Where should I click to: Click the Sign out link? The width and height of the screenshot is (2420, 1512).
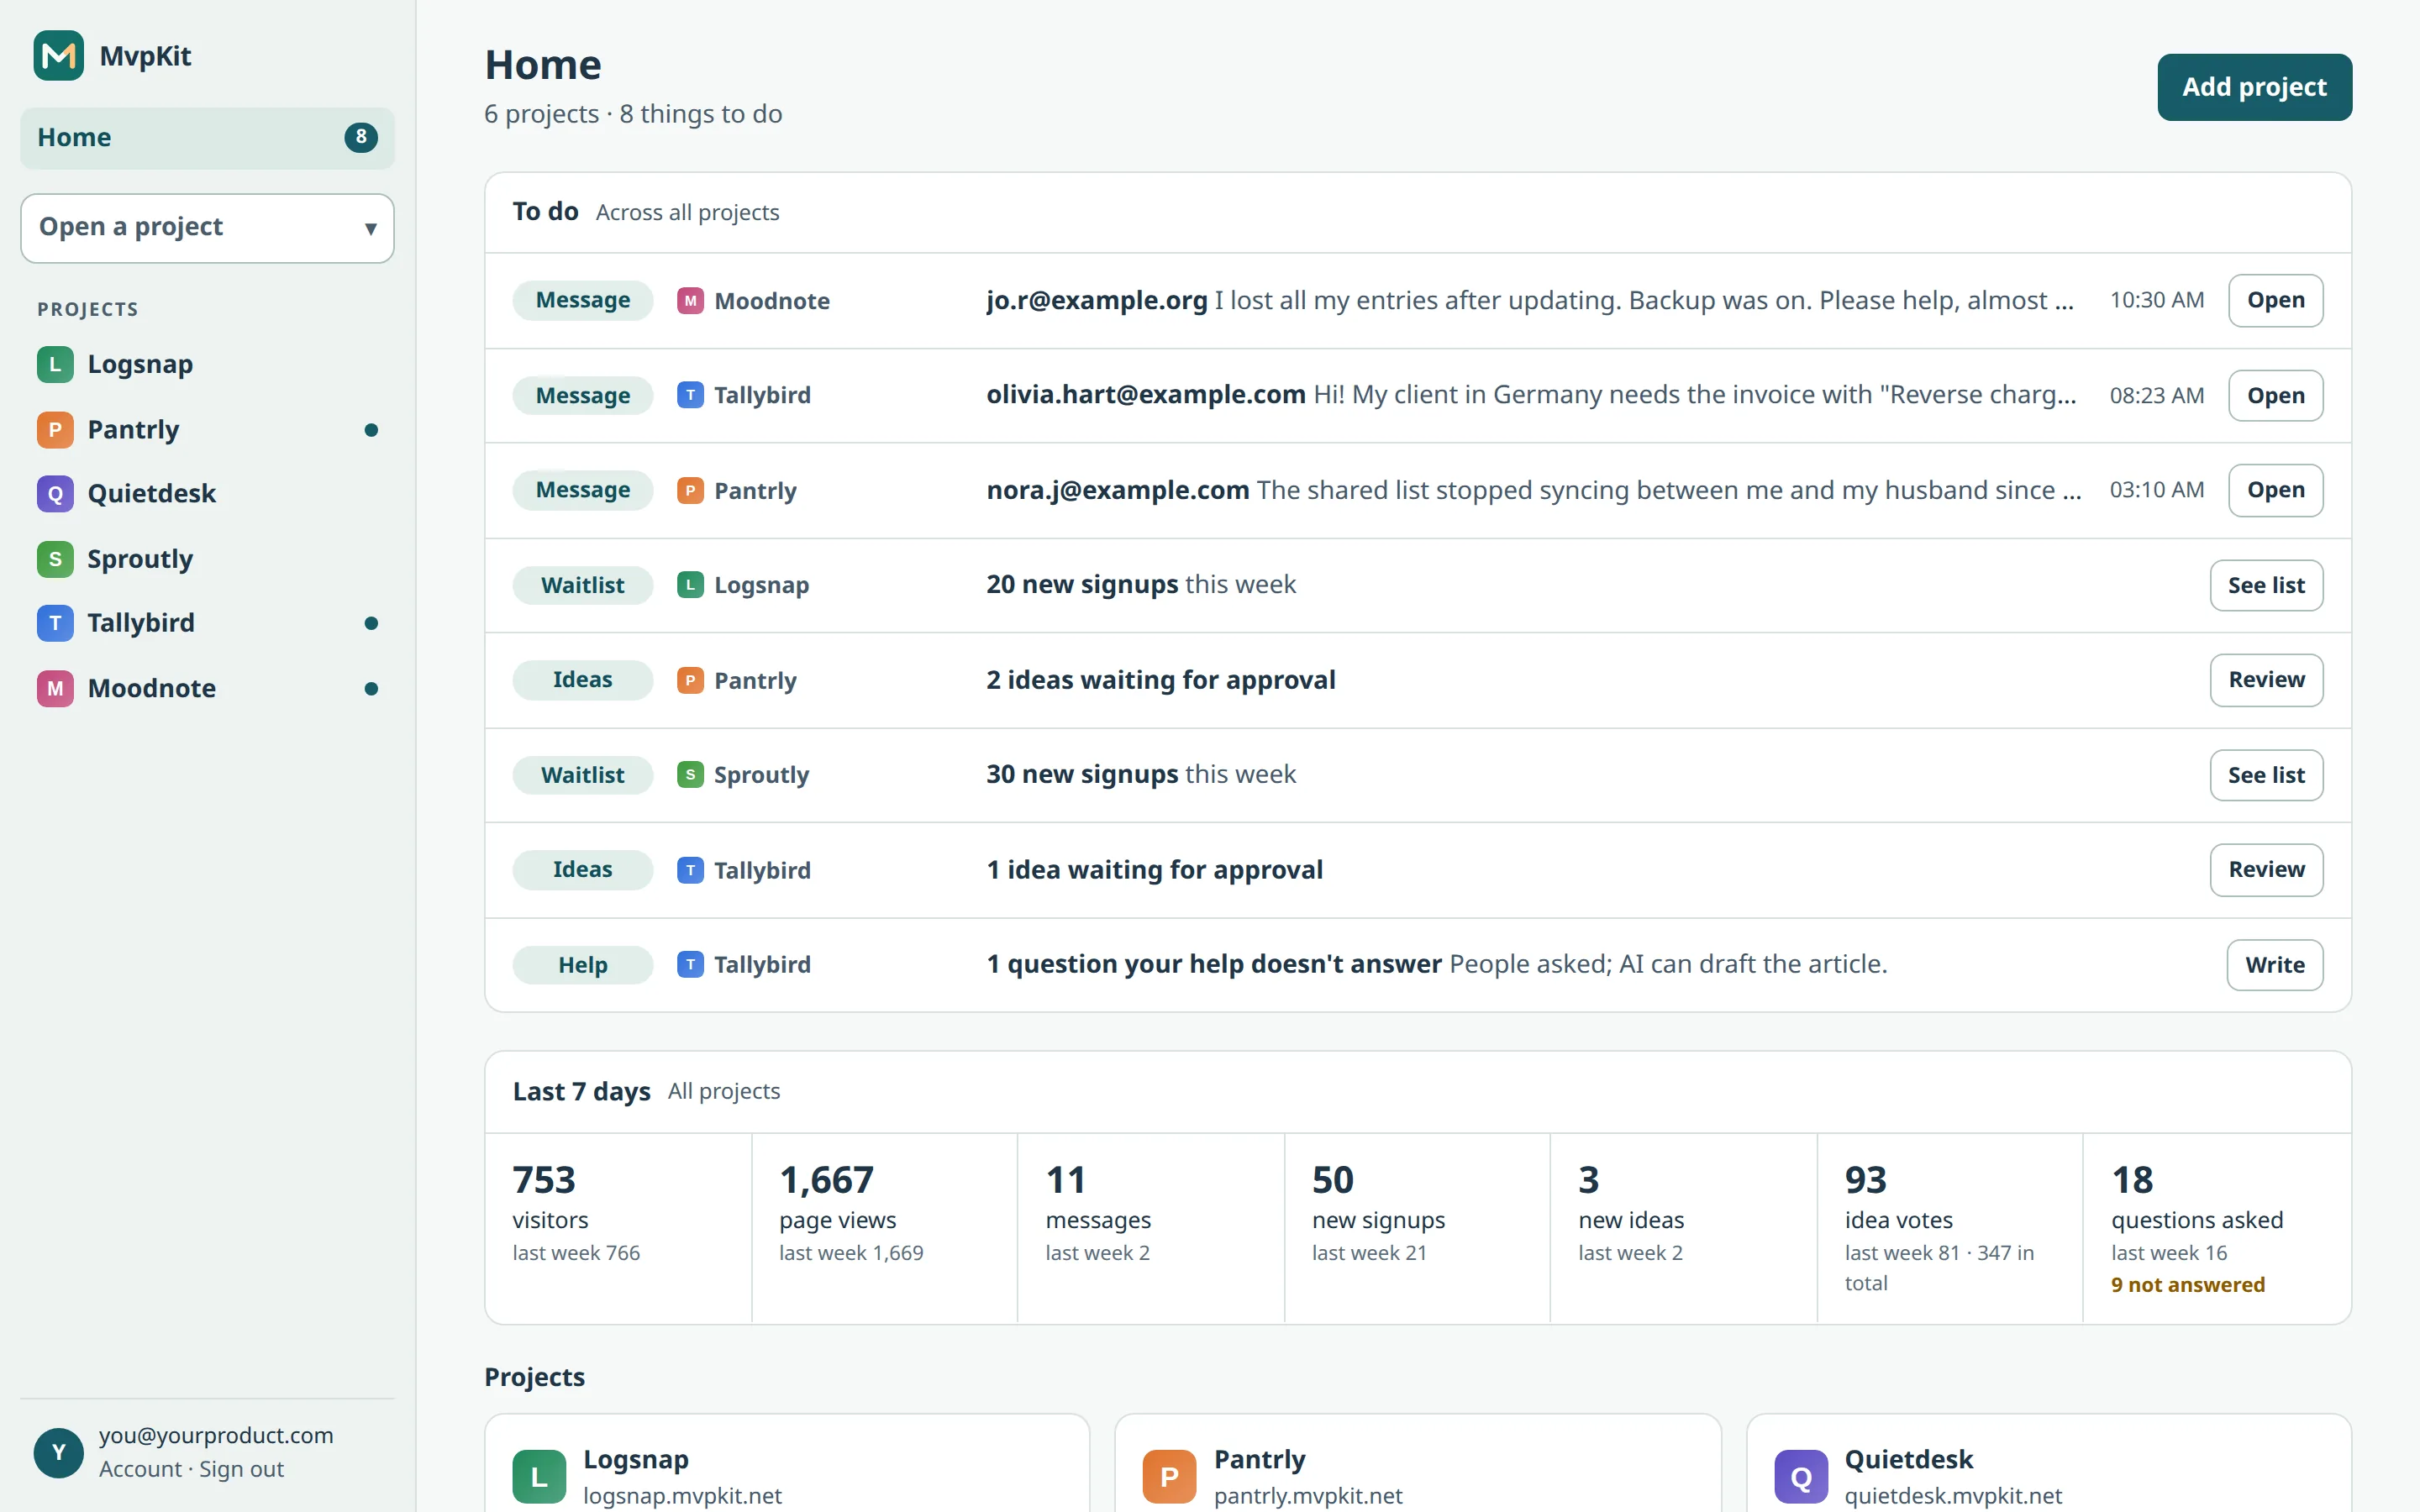(241, 1469)
